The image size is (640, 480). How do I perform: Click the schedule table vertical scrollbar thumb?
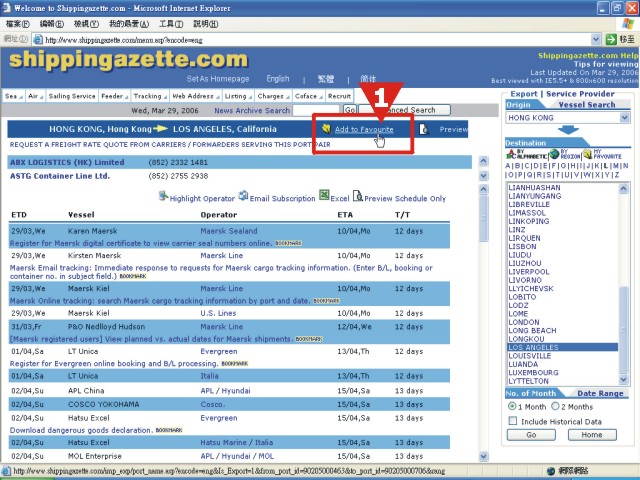tap(483, 219)
